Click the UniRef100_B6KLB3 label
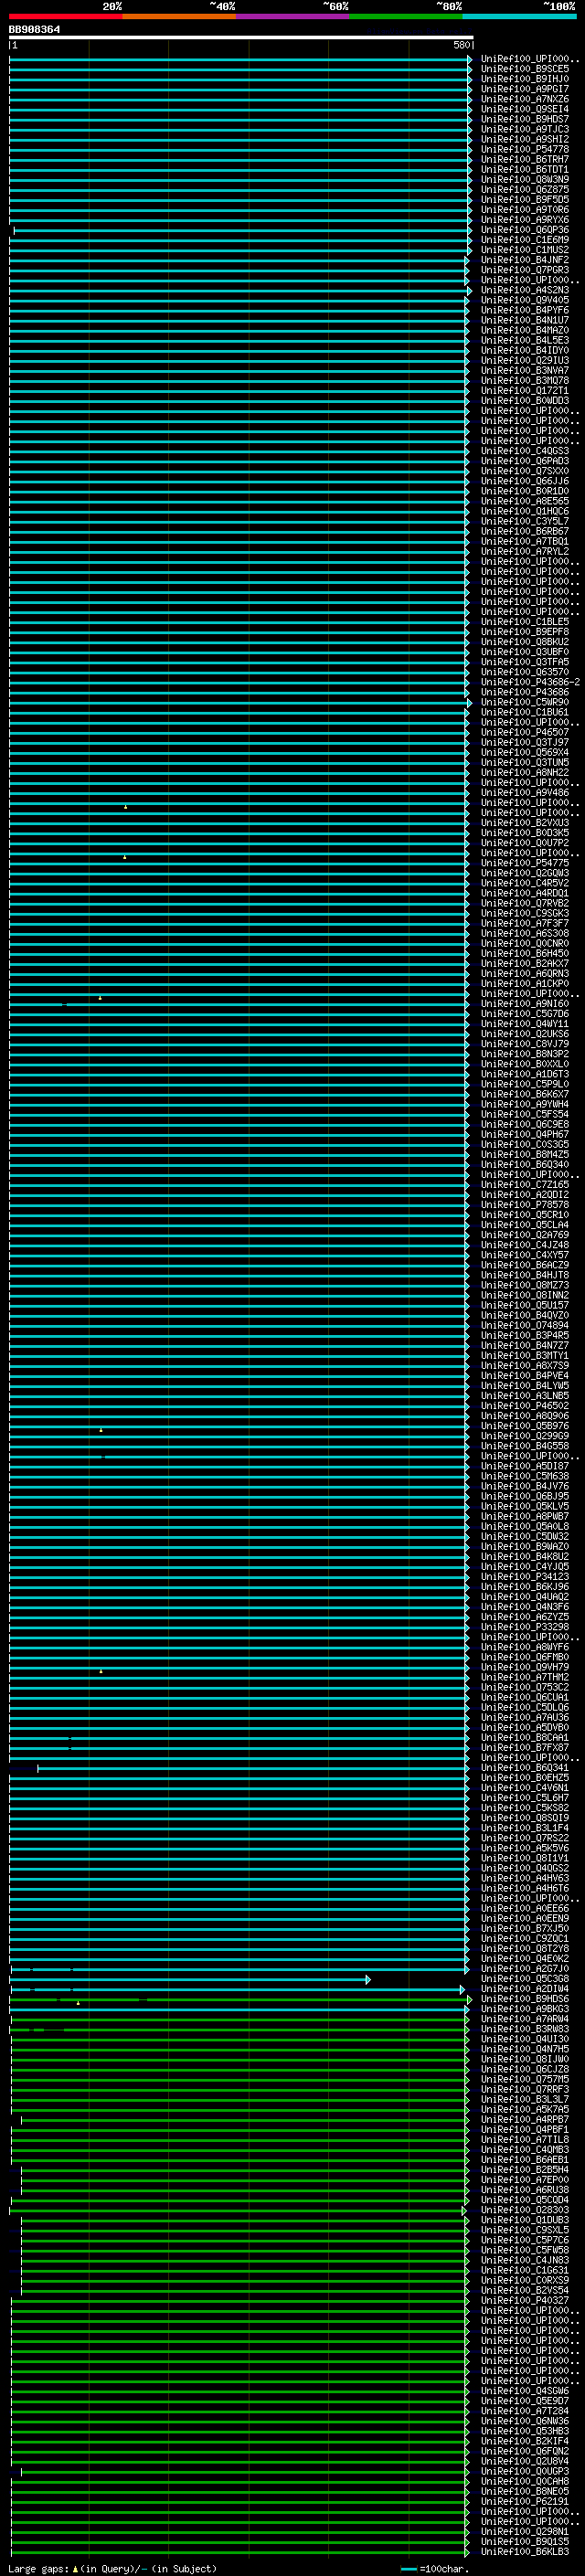 [525, 2552]
